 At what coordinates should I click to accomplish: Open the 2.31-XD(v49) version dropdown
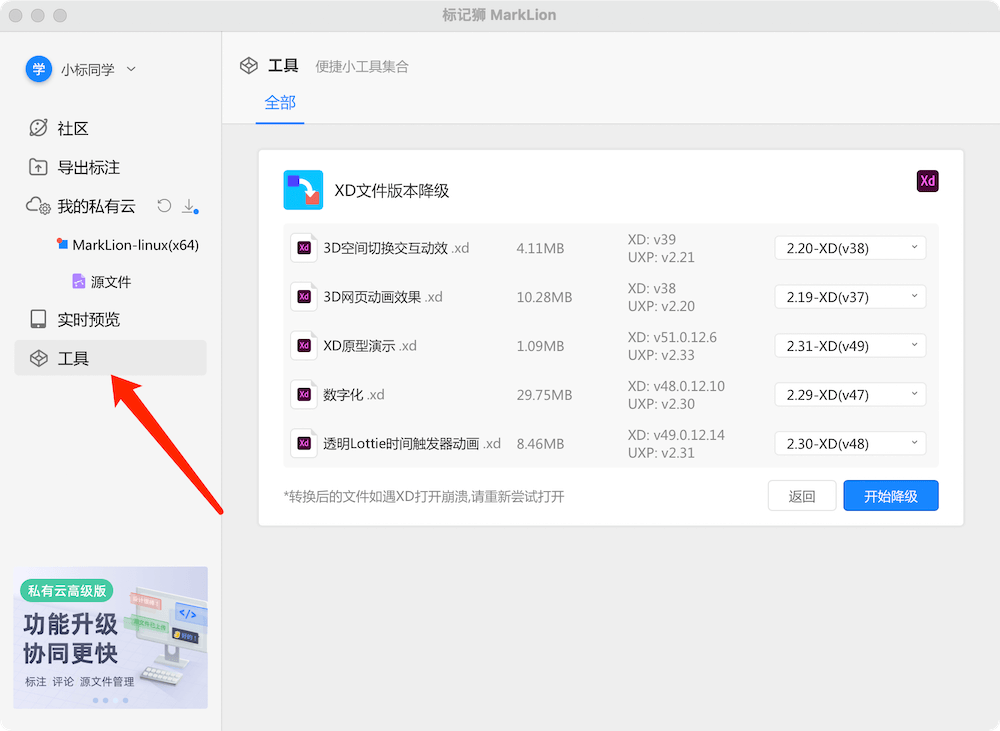click(850, 346)
